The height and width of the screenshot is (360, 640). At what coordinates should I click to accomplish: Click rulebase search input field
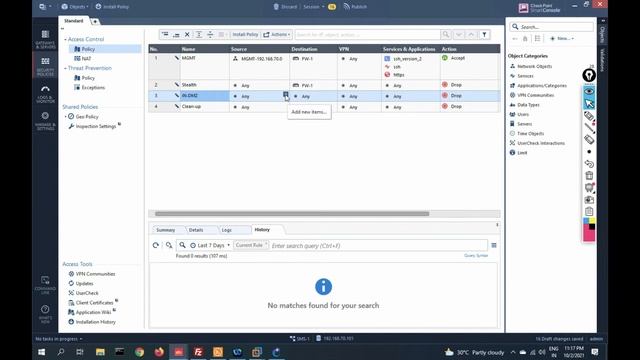click(x=367, y=35)
